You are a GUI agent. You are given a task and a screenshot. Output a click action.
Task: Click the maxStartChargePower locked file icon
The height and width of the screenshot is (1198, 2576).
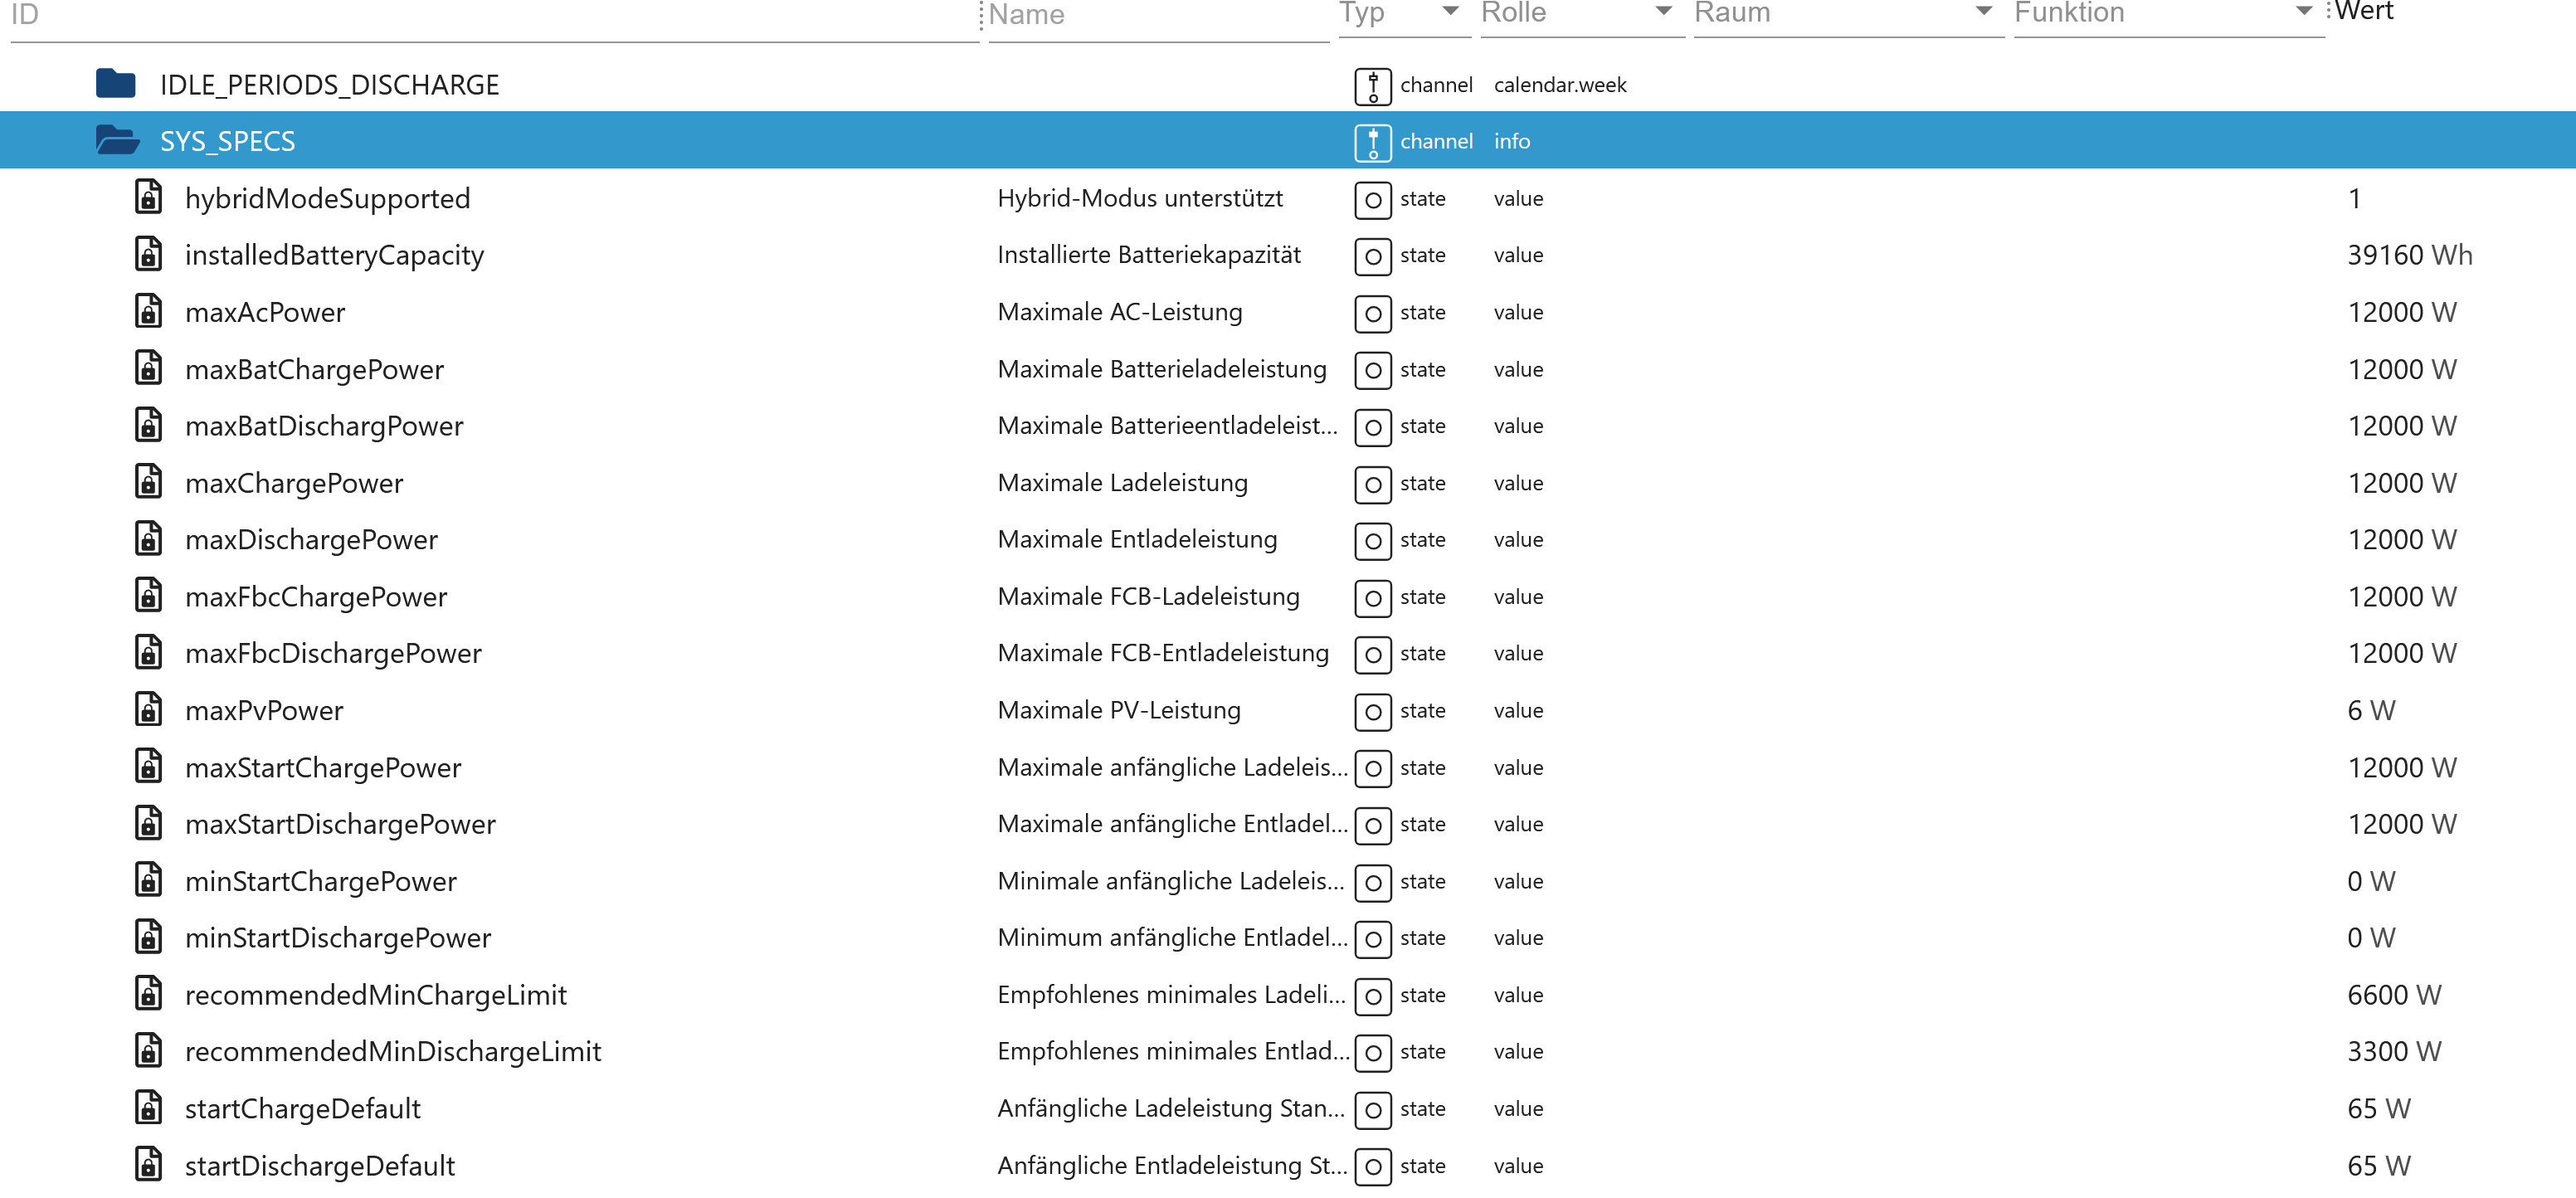149,766
